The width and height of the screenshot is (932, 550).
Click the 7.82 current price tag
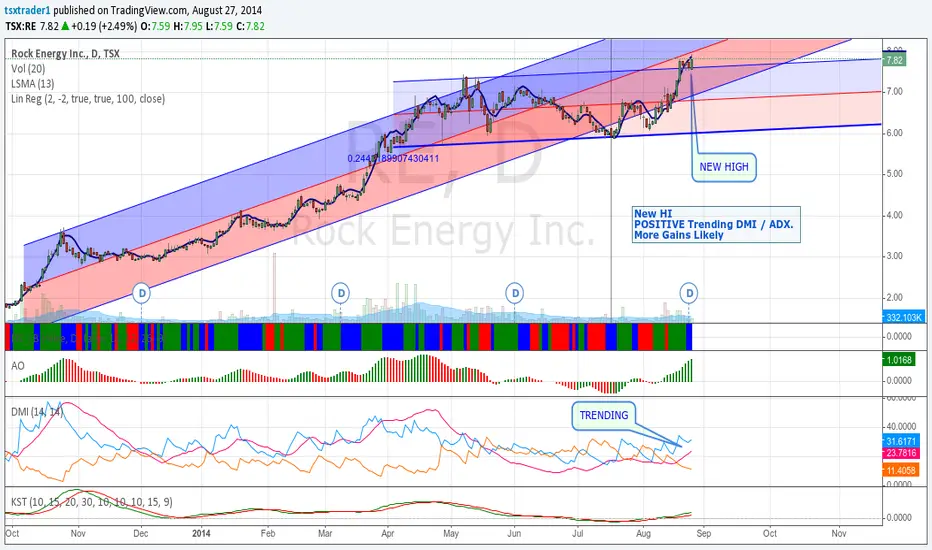click(x=894, y=60)
